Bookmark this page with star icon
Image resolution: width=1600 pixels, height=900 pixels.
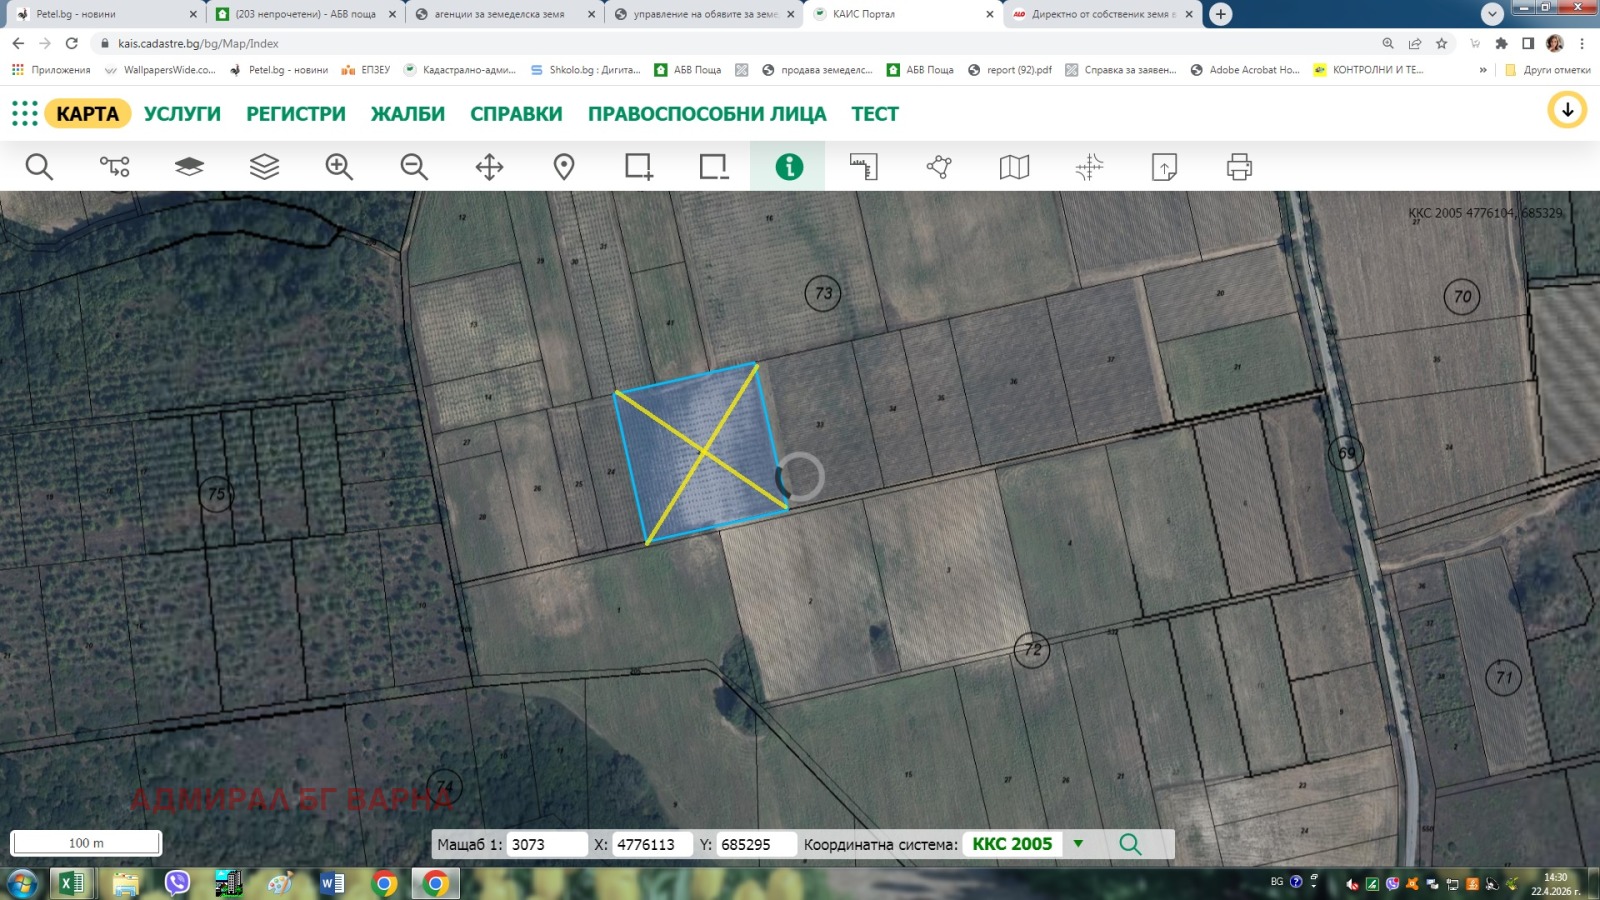pos(1441,43)
